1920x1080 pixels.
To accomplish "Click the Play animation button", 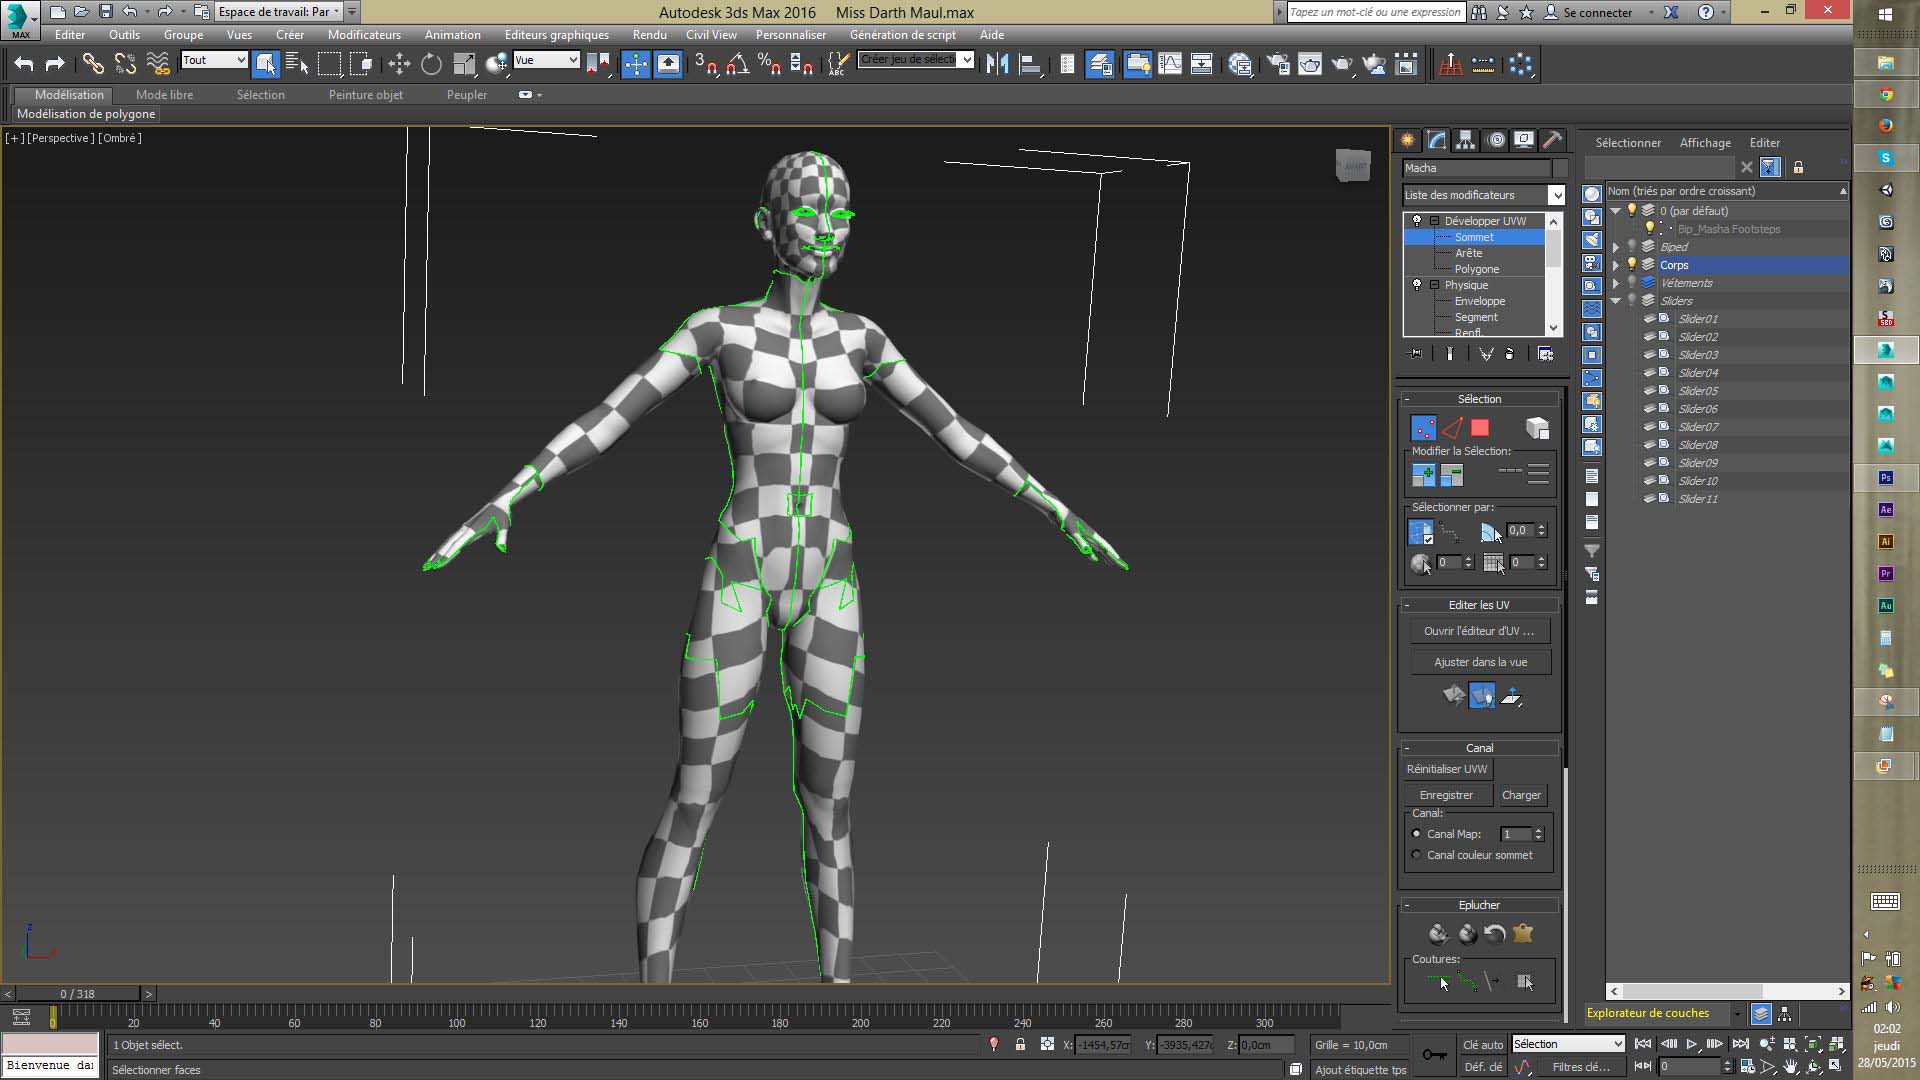I will tap(1692, 1044).
